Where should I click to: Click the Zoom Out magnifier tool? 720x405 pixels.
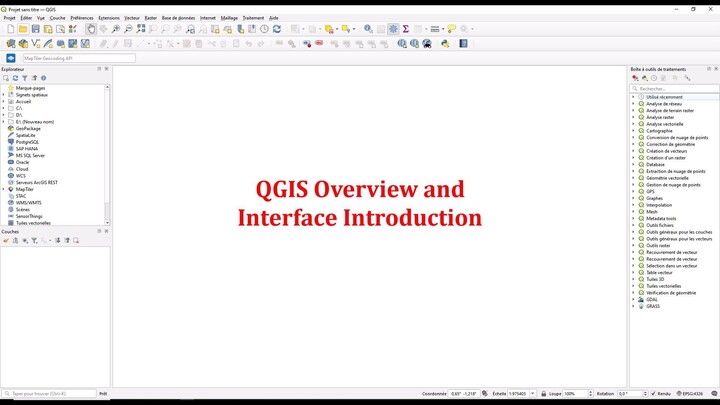[128, 29]
